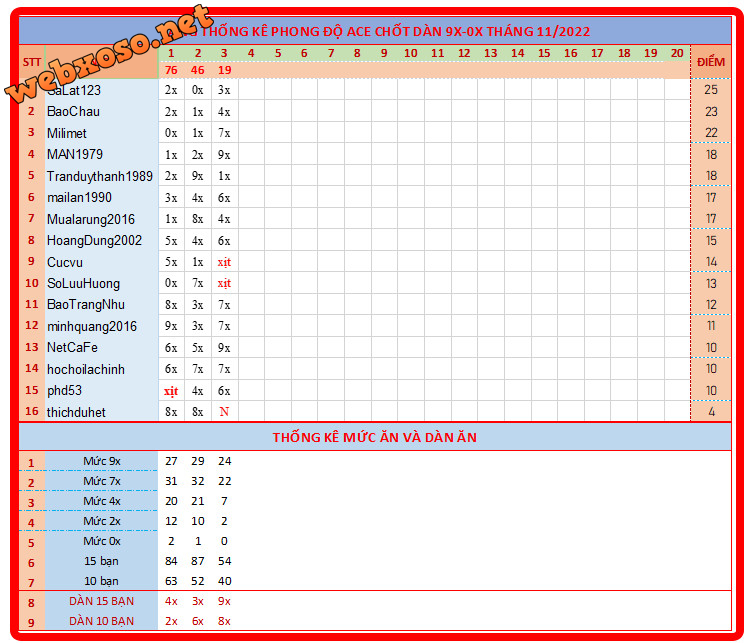
Task: Select the Mức 2x row label
Action: pyautogui.click(x=102, y=521)
